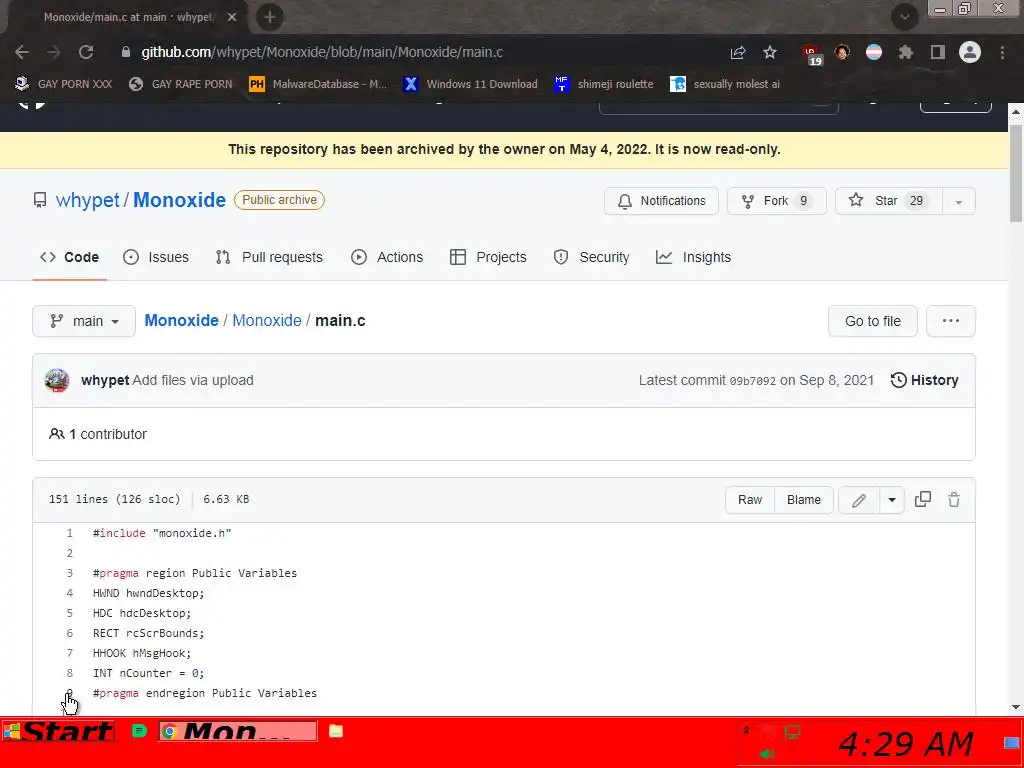Open the chevron tab search dropdown
Viewport: 1024px width, 768px height.
coord(904,17)
